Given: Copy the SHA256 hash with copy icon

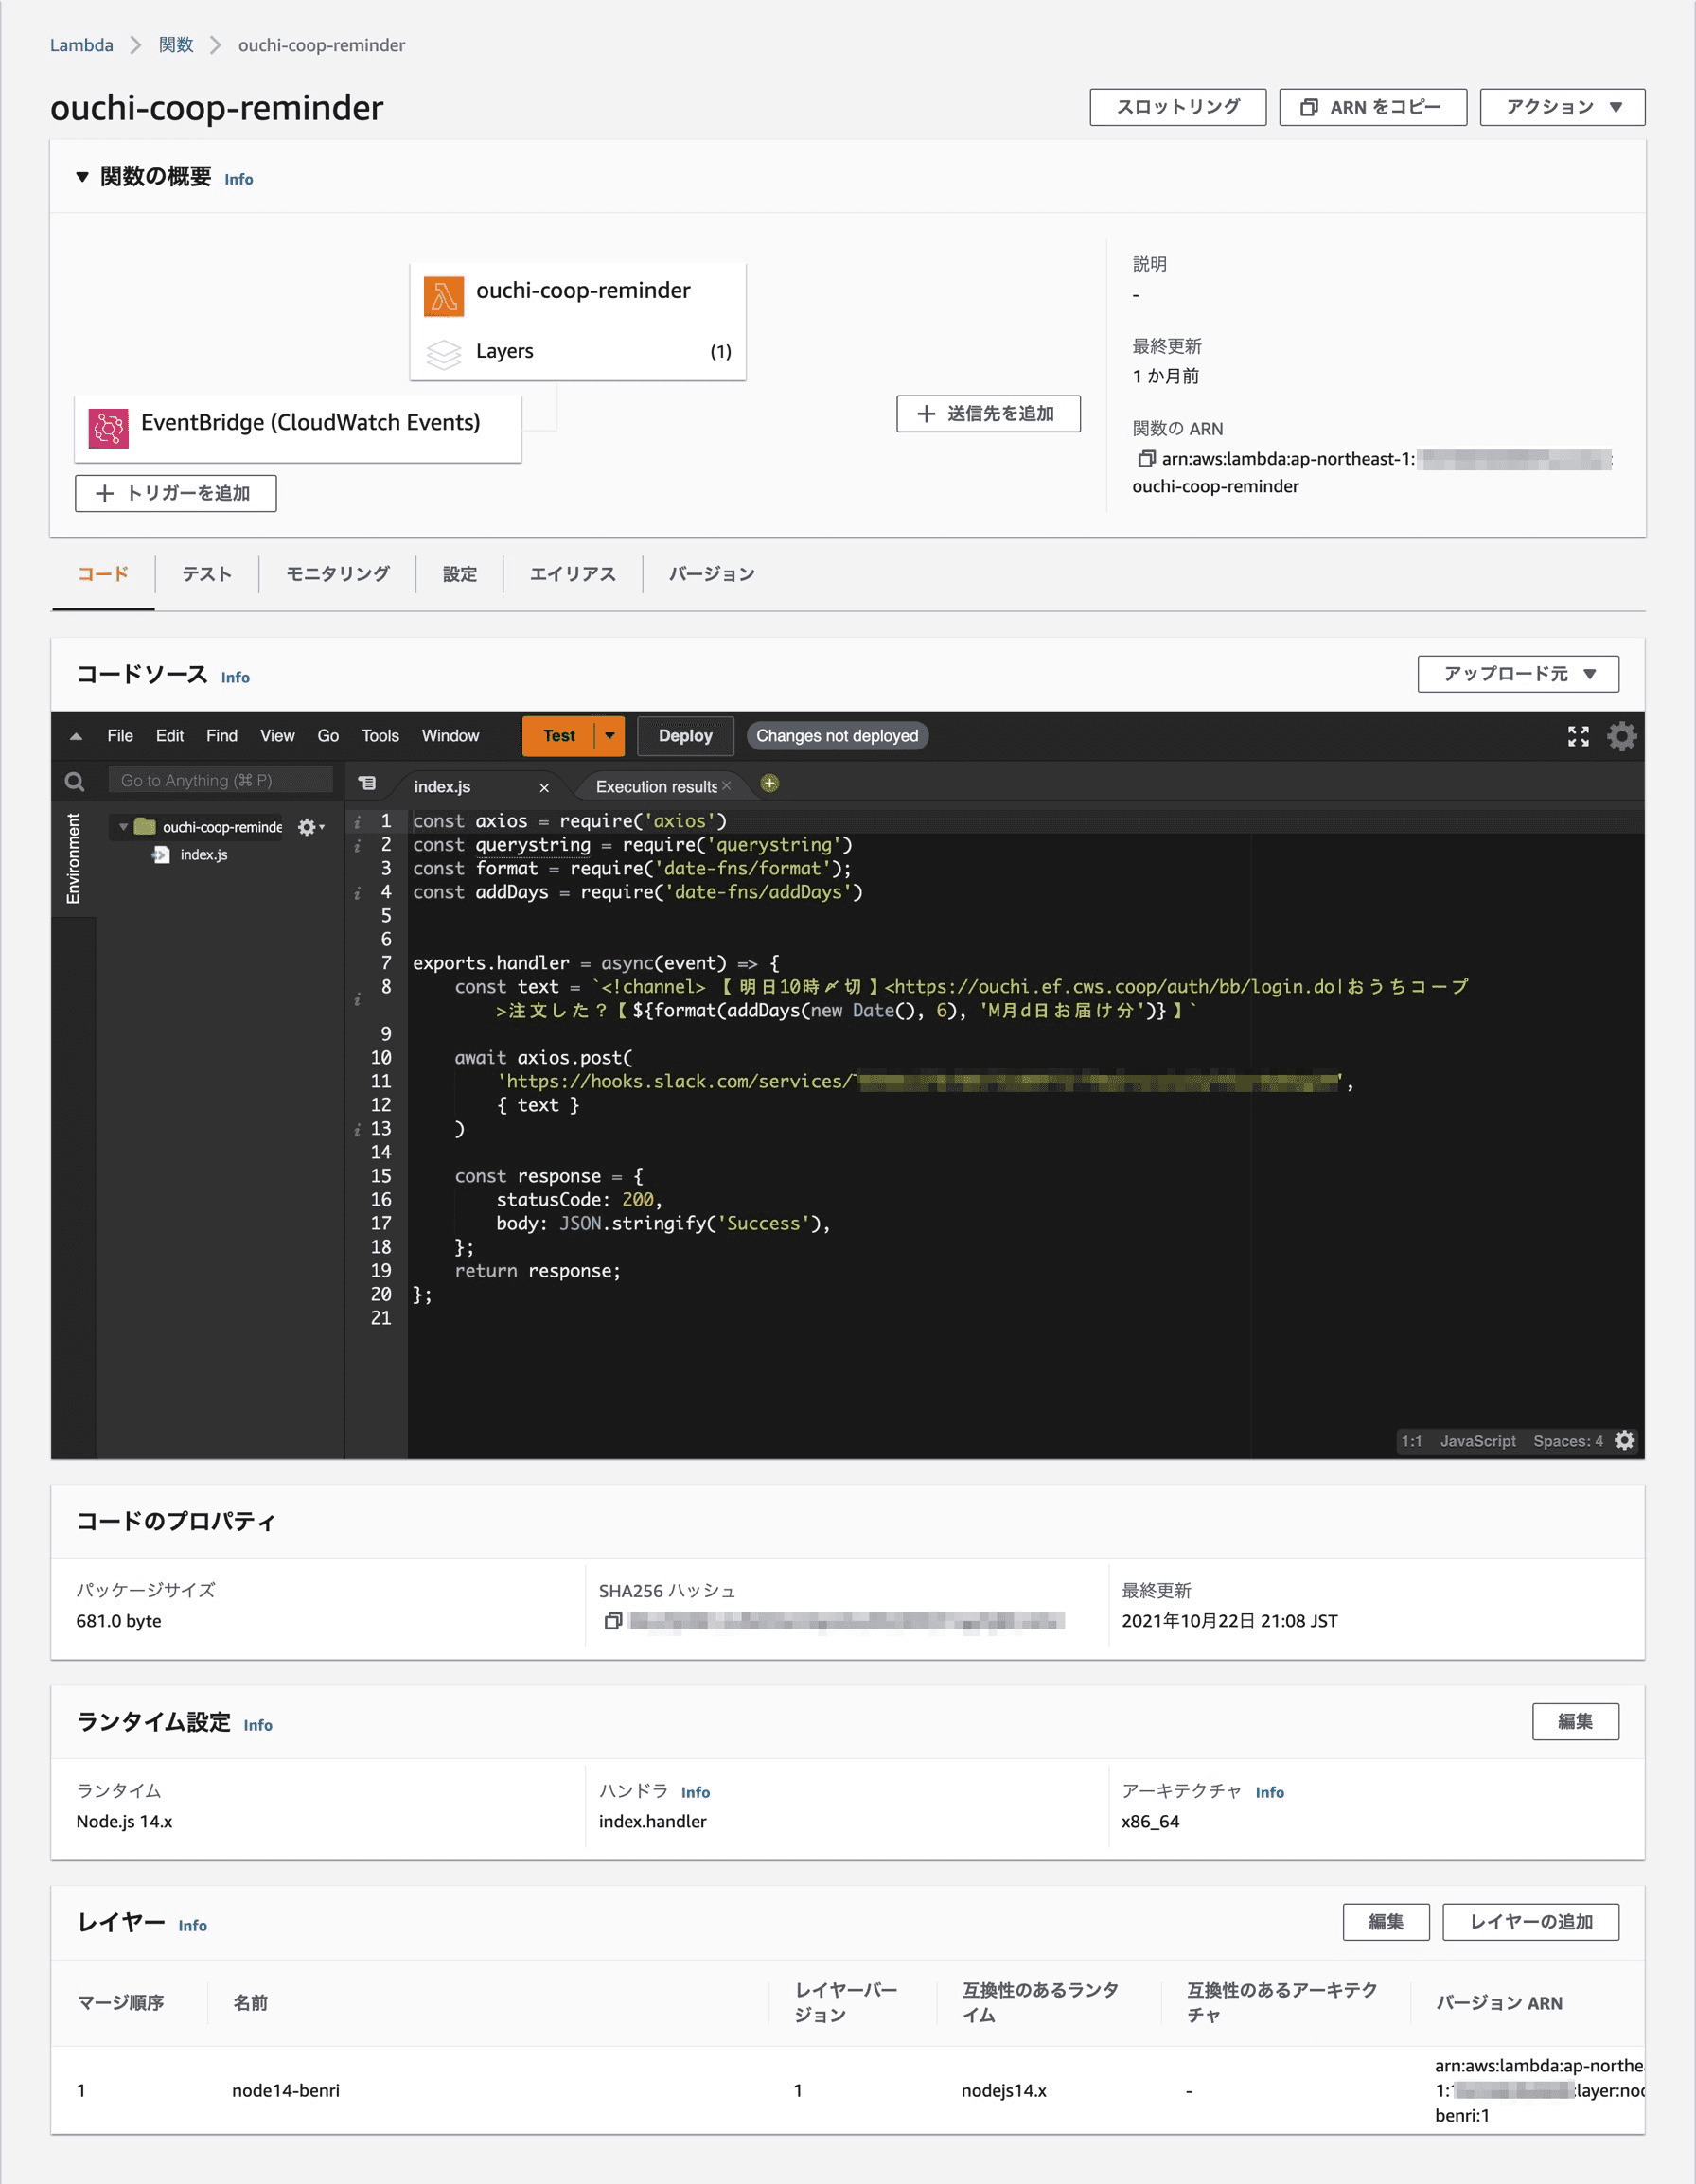Looking at the screenshot, I should 613,1621.
